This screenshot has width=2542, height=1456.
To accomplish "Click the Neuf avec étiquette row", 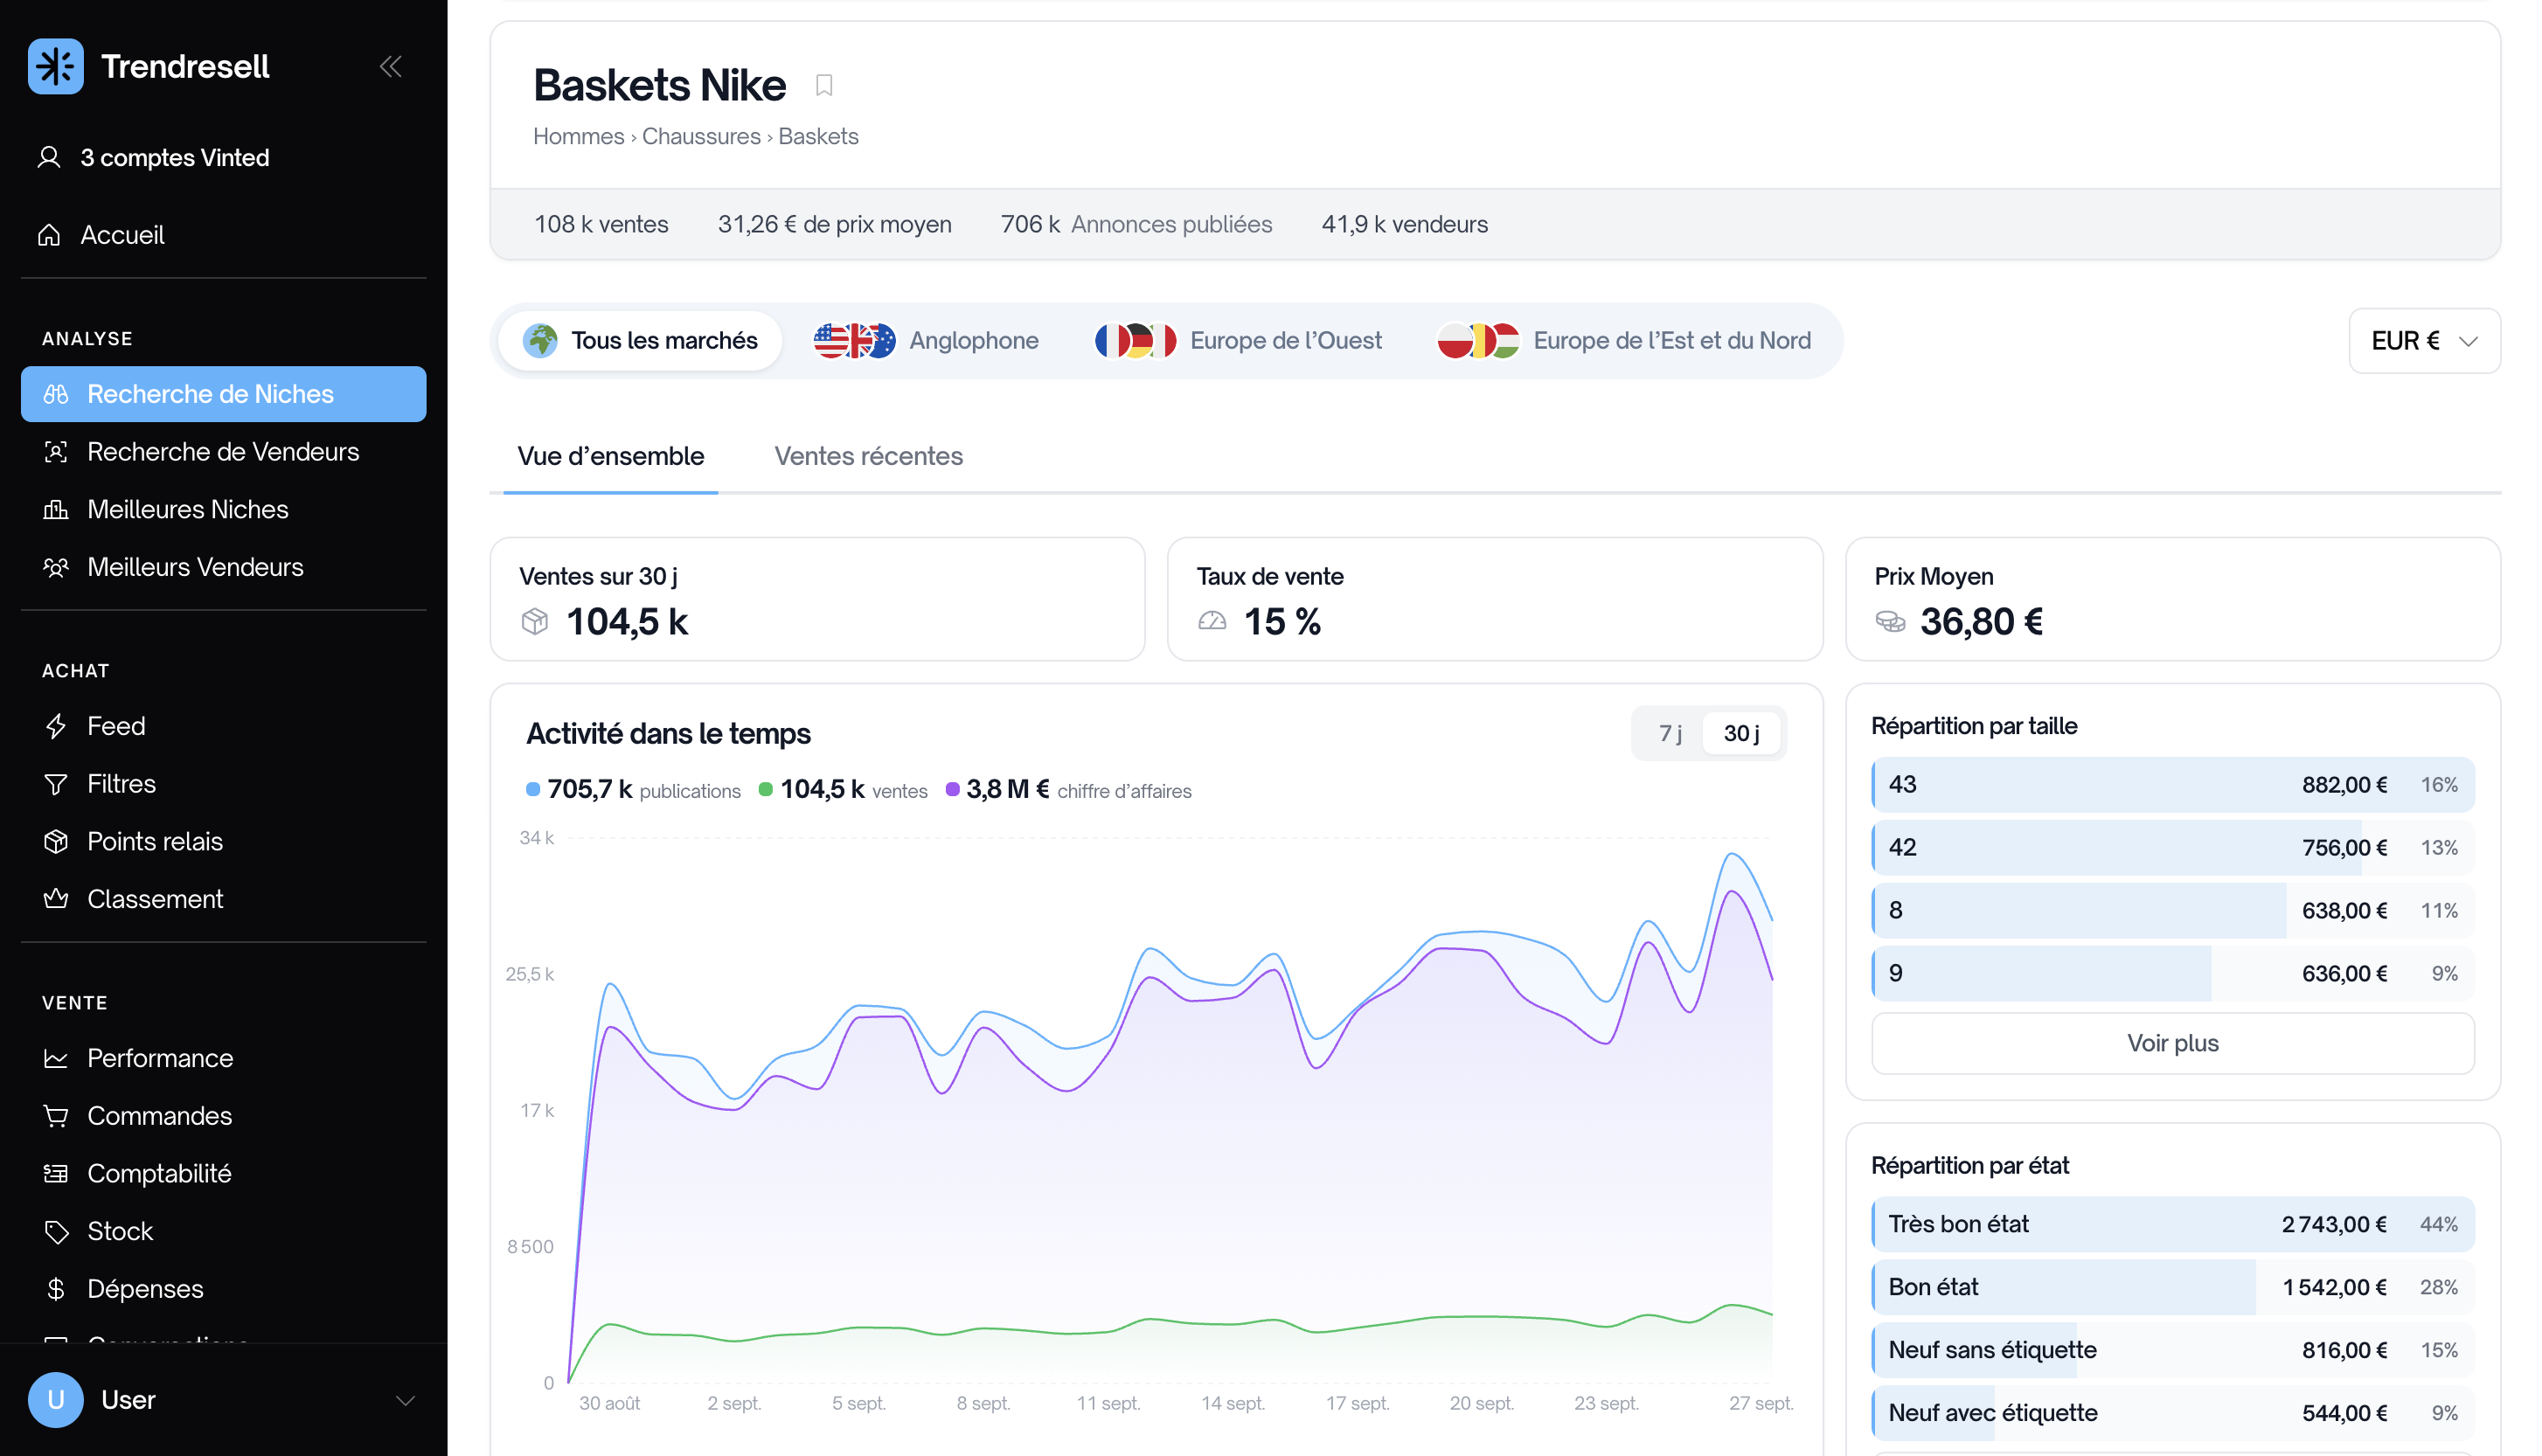I will point(2172,1413).
